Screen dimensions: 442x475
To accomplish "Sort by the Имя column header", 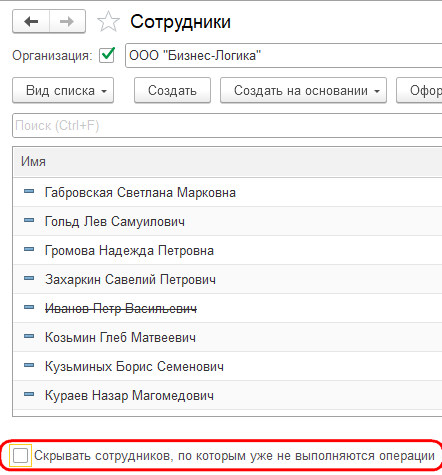I will [228, 162].
